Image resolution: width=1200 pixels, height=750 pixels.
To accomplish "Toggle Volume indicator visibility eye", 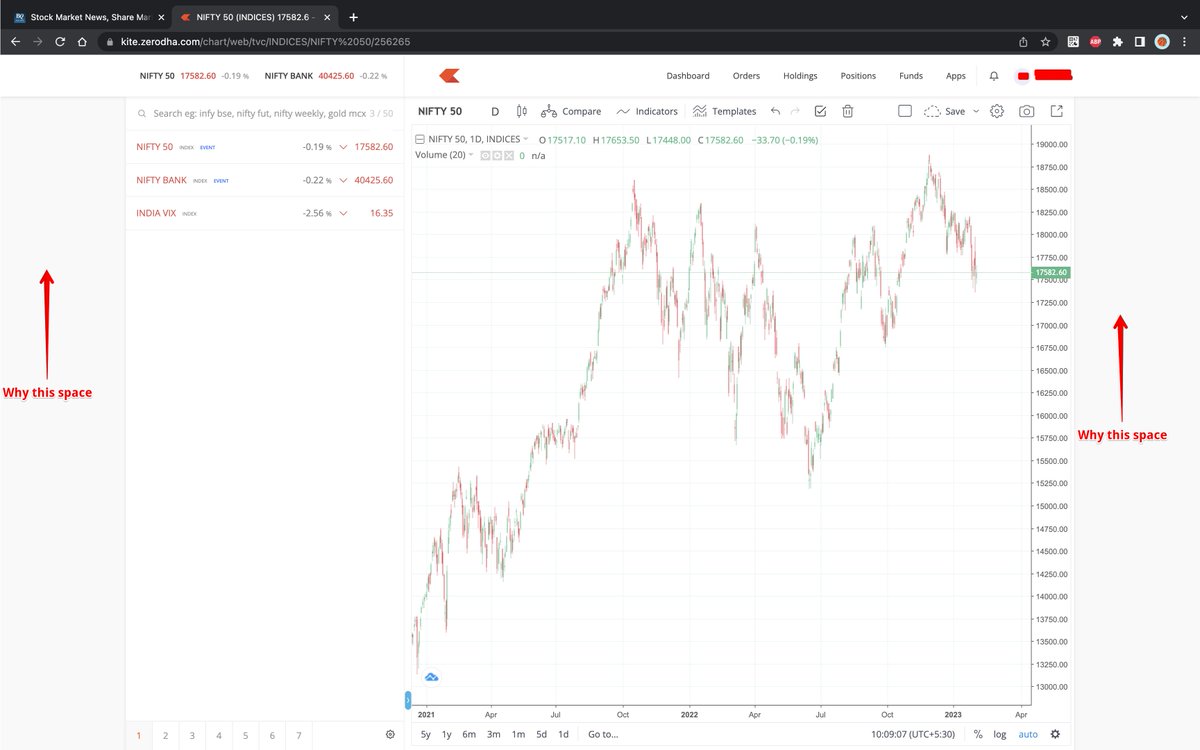I will coord(486,156).
